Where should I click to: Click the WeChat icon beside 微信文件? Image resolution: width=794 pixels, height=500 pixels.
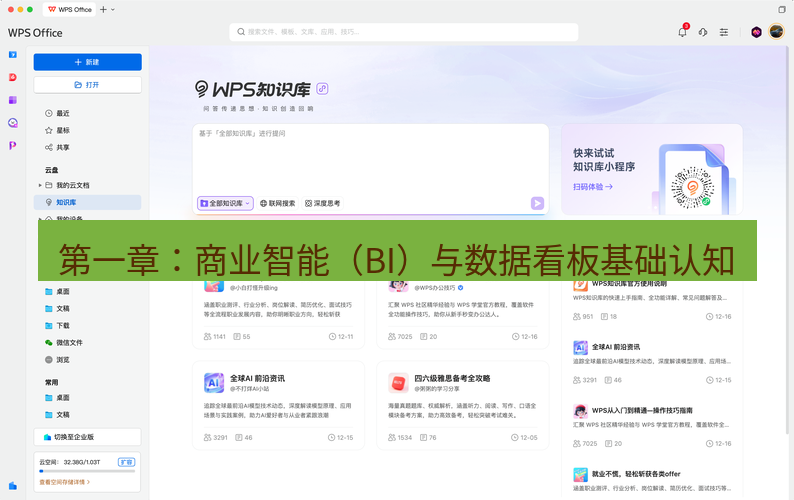click(49, 342)
